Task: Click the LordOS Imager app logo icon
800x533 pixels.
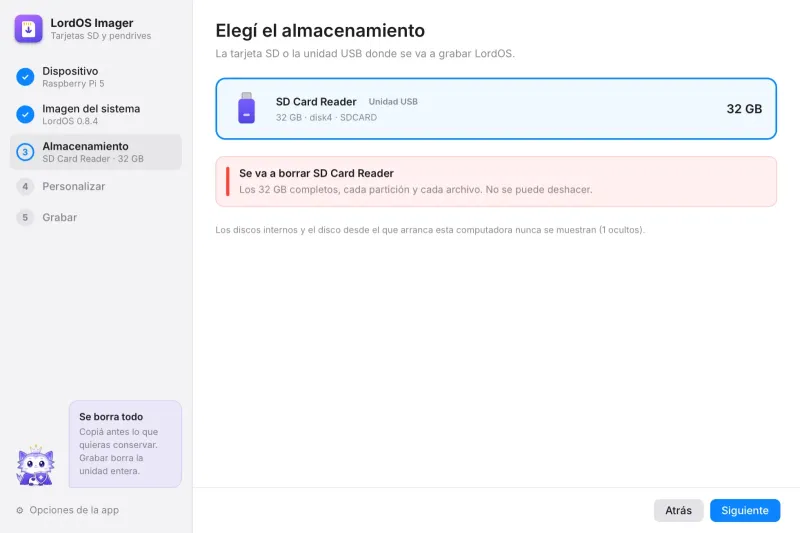Action: [x=29, y=29]
